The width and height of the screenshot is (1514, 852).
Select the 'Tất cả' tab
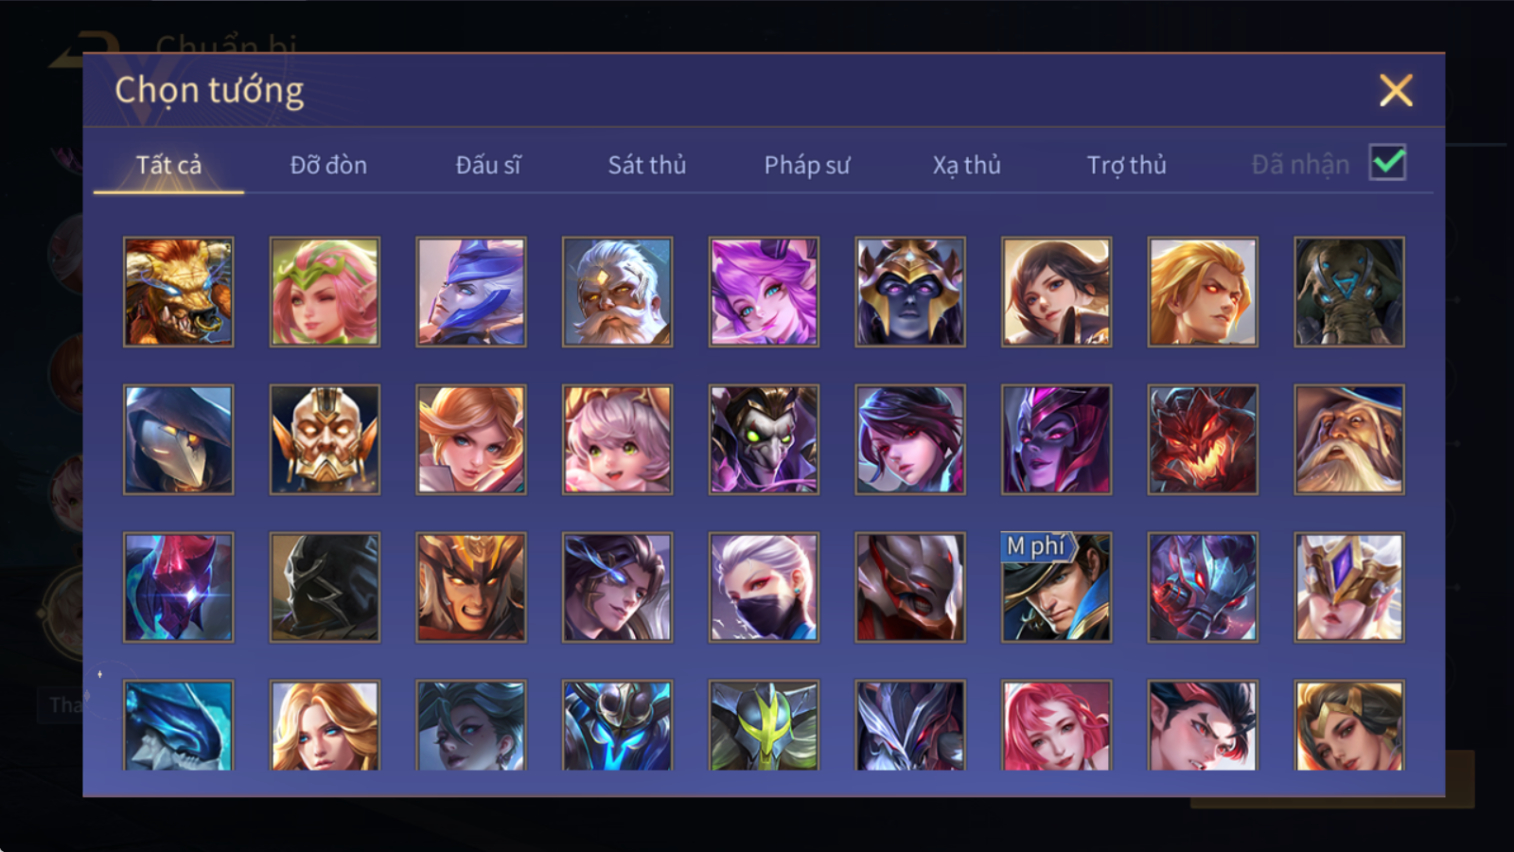pyautogui.click(x=169, y=165)
